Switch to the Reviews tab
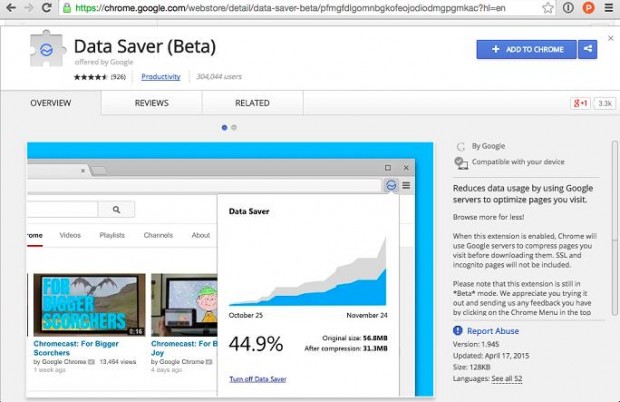620x402 pixels. [151, 103]
